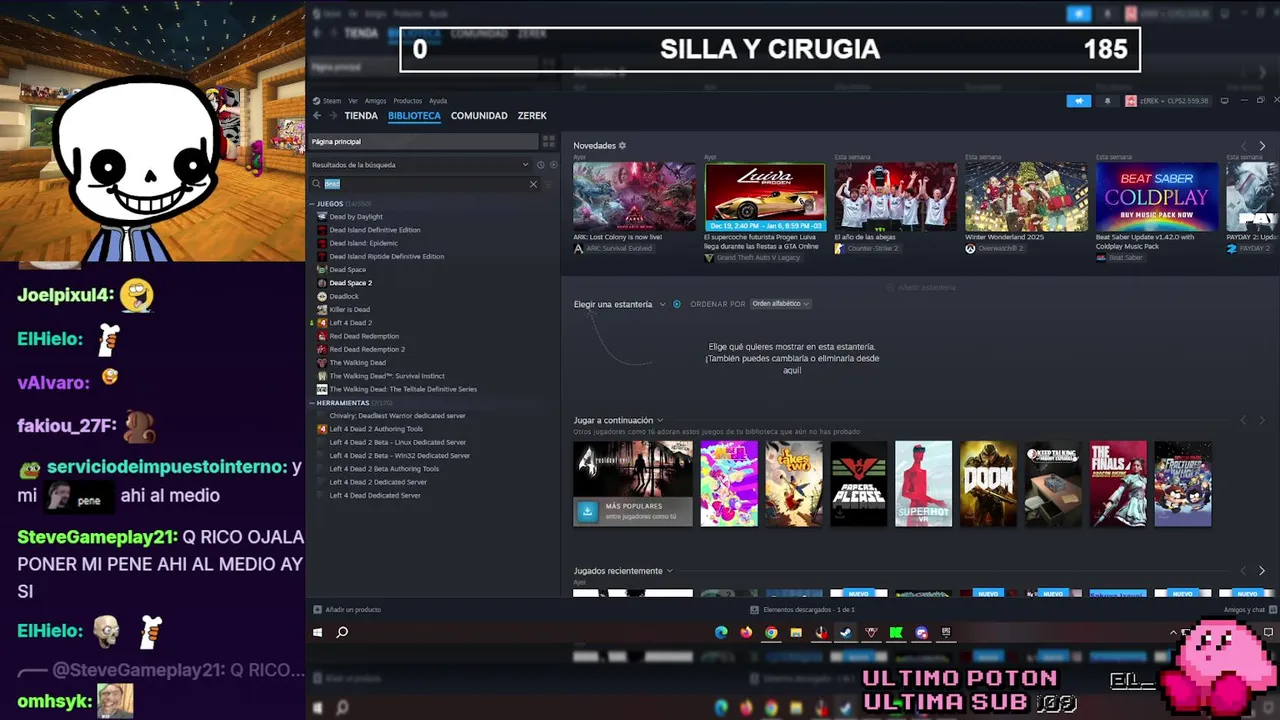Click download icon on Más Populares card

coord(588,511)
